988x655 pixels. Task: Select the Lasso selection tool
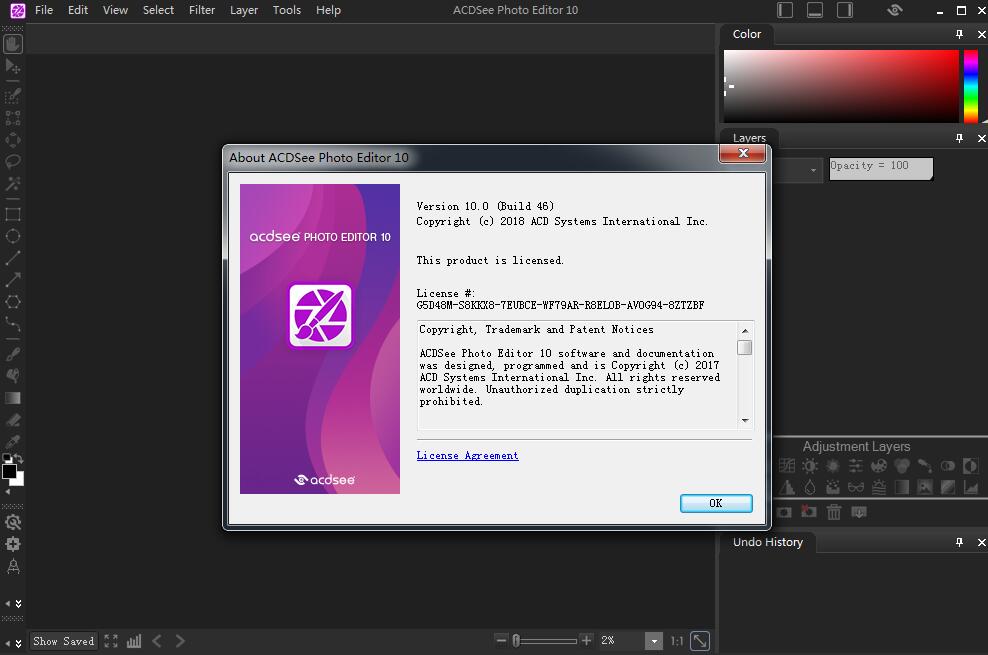[13, 161]
